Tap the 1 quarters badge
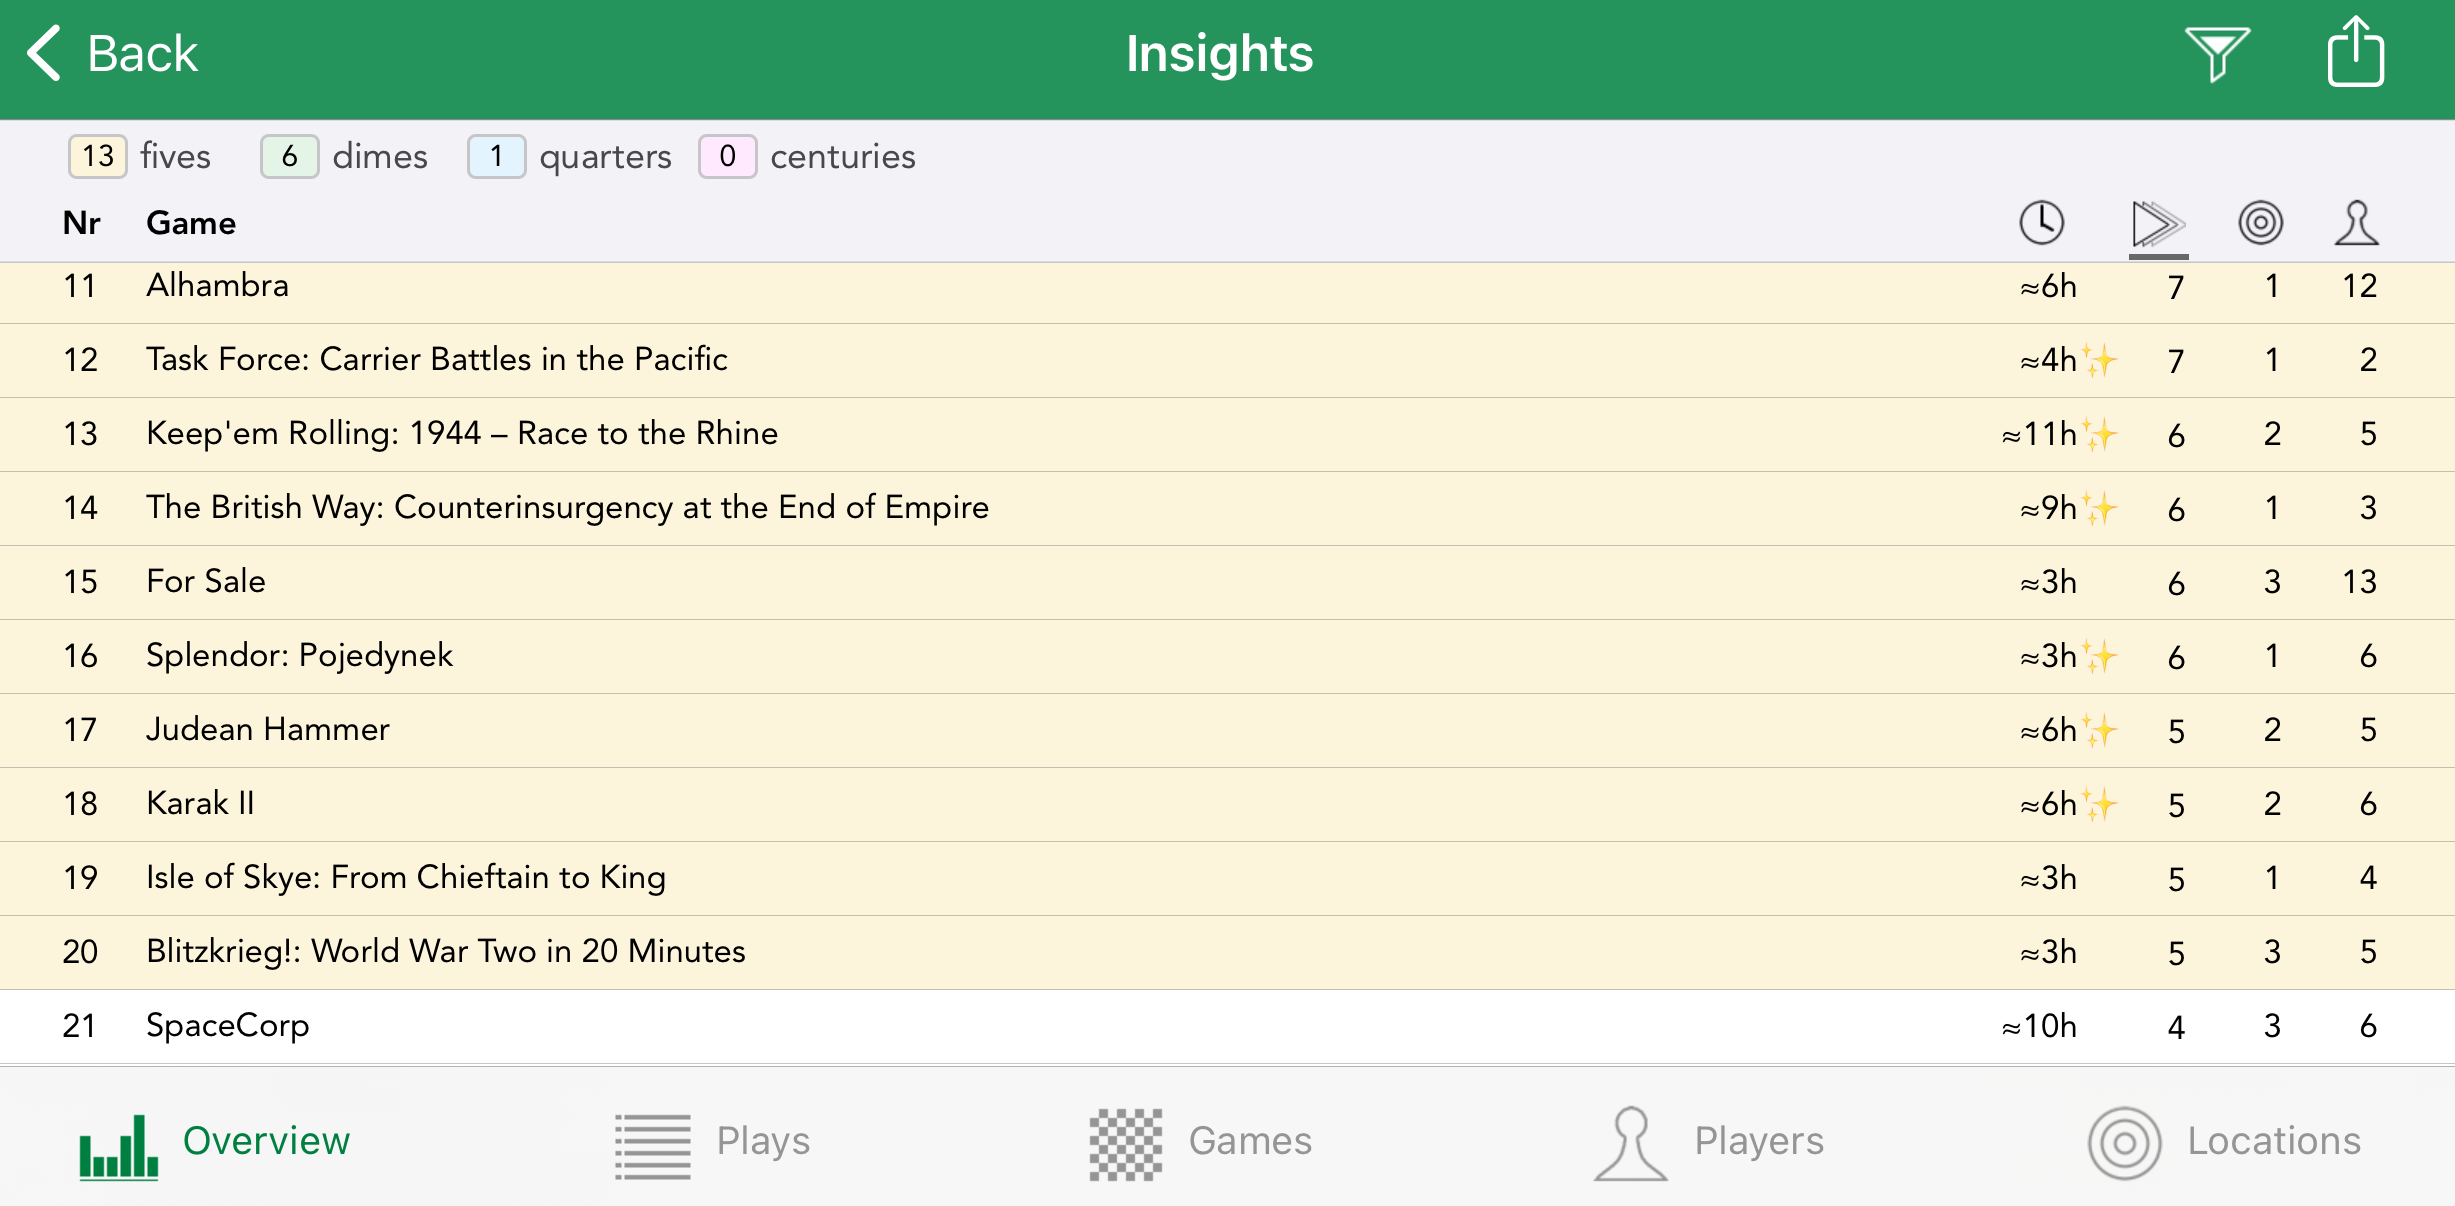Screen dimensions: 2455x1206 (x=496, y=156)
